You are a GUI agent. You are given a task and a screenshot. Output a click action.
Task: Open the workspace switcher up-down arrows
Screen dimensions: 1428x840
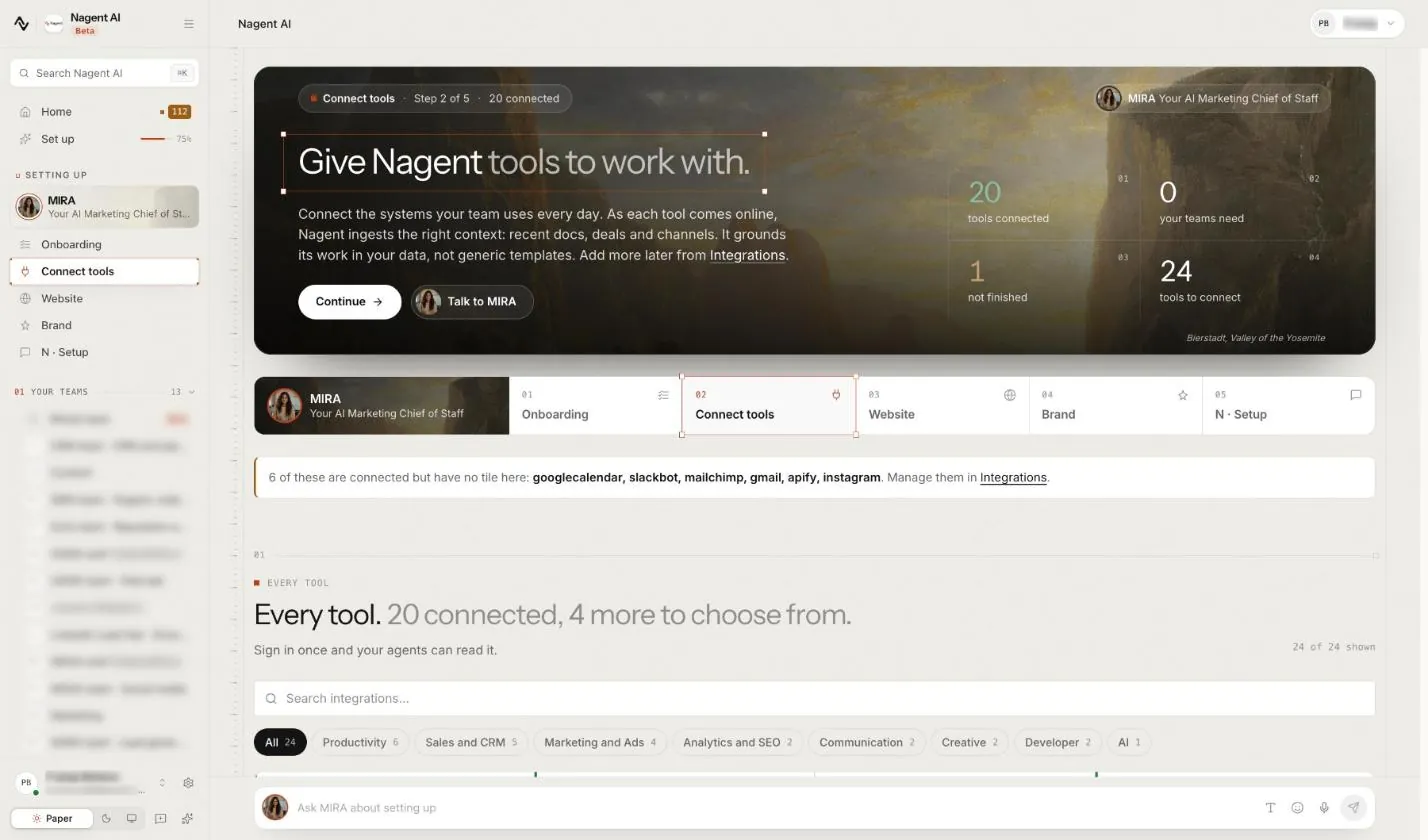click(162, 783)
